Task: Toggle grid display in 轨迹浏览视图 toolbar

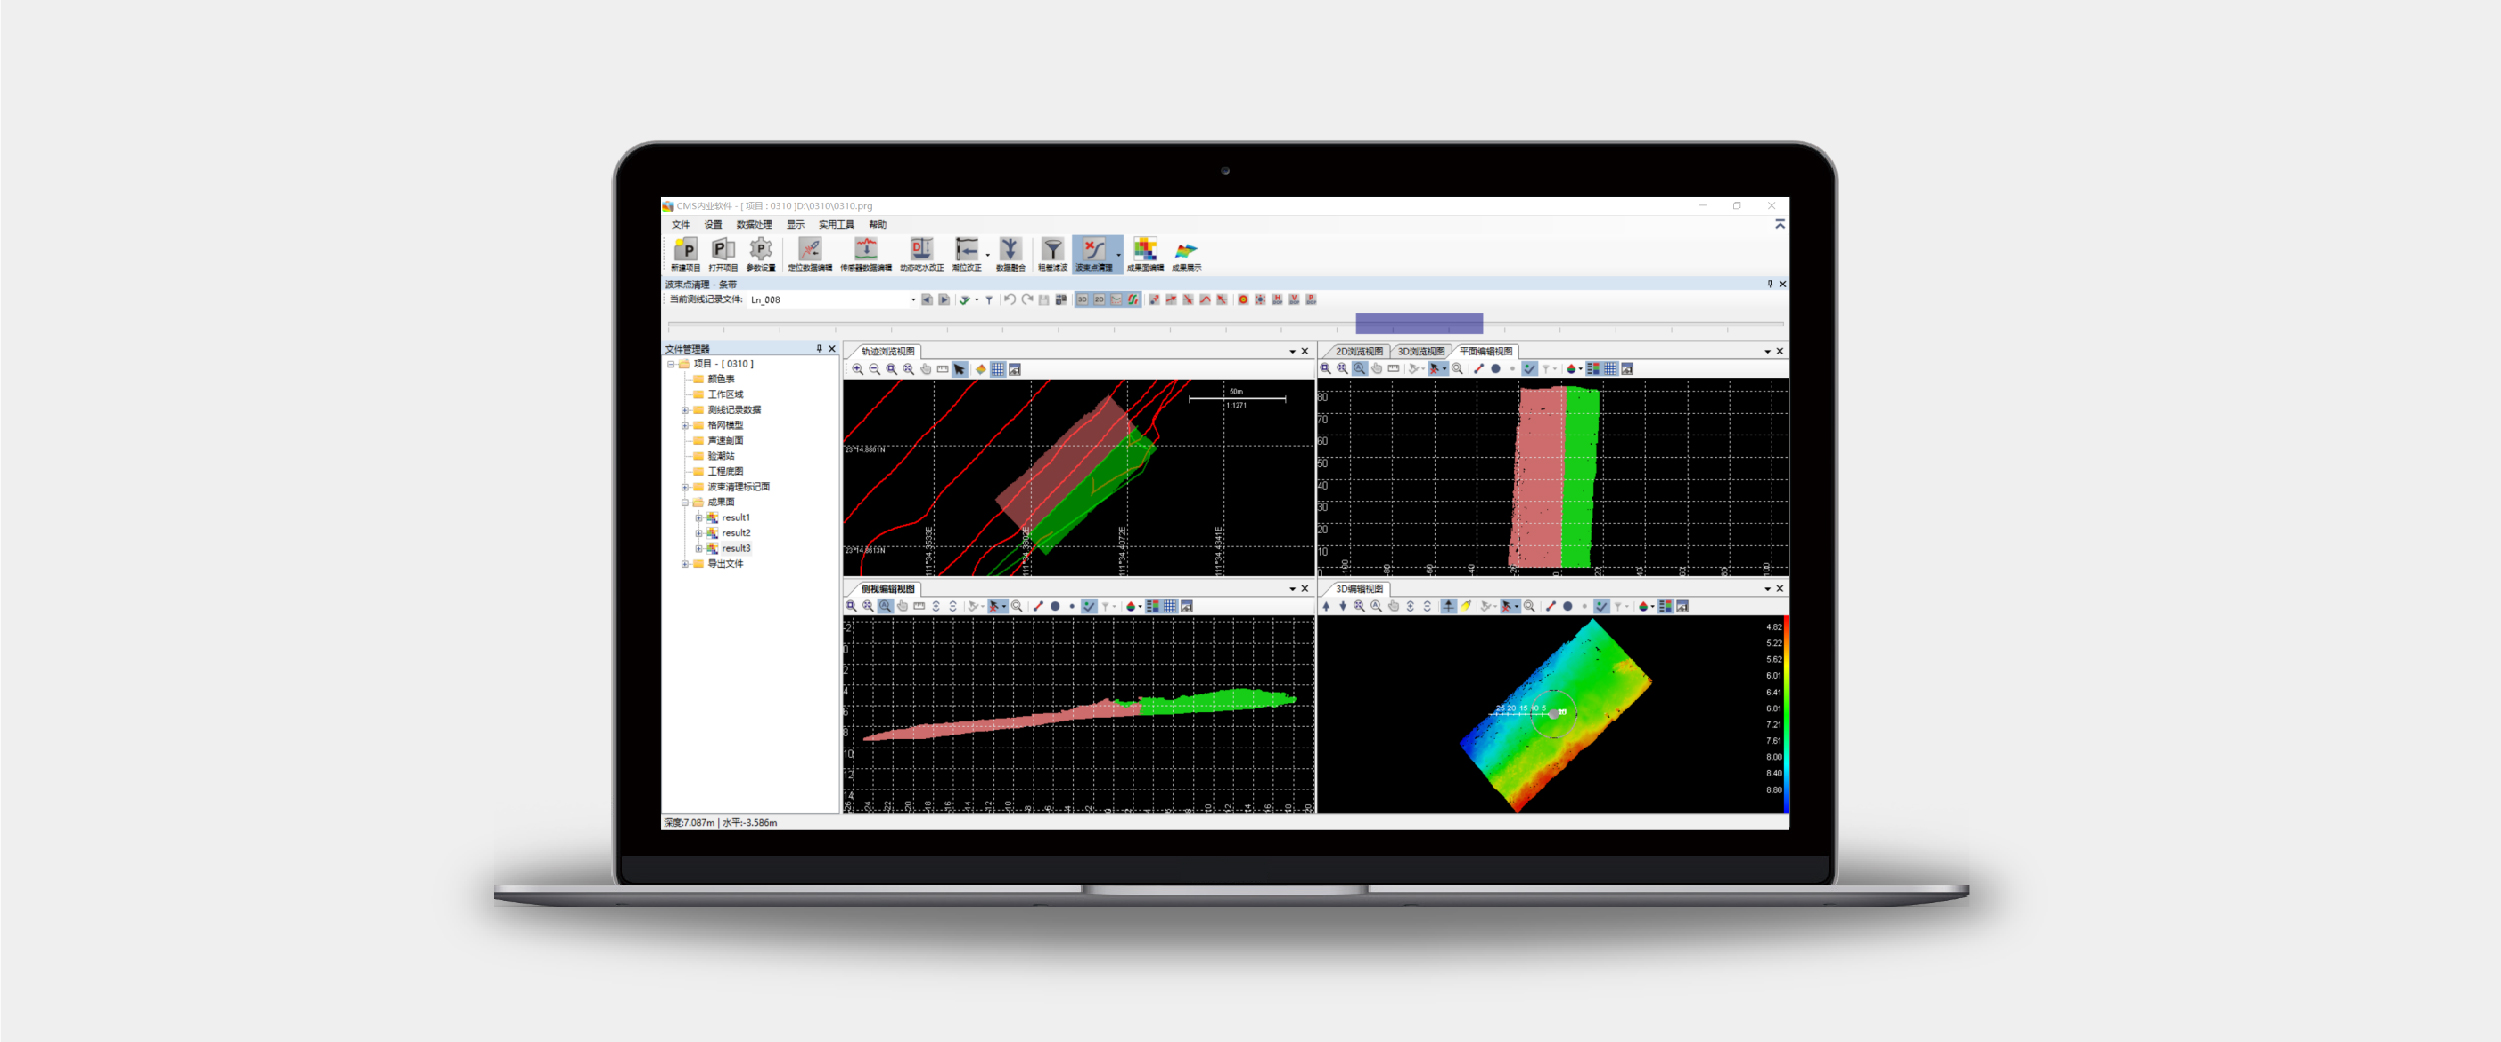Action: [998, 370]
